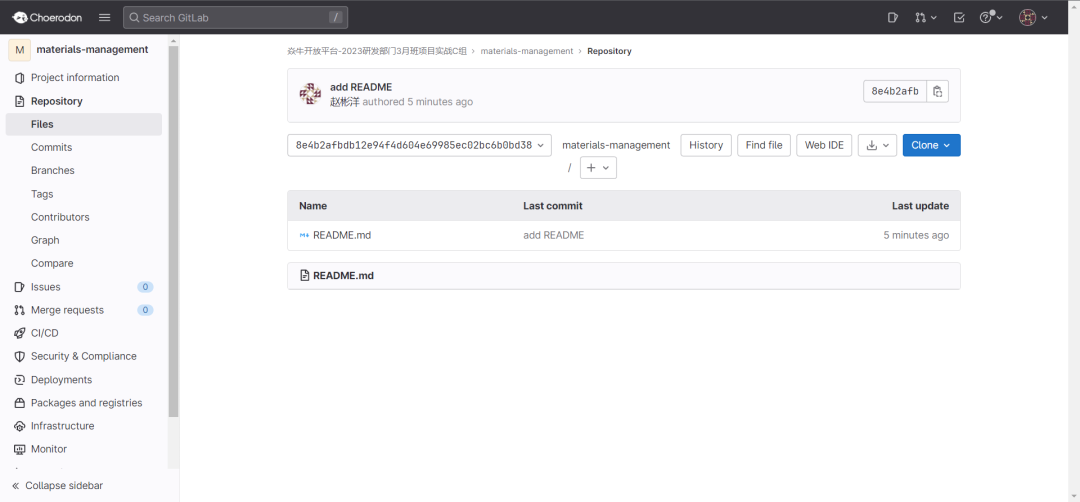Open the Web IDE button
The height and width of the screenshot is (502, 1080).
(824, 145)
